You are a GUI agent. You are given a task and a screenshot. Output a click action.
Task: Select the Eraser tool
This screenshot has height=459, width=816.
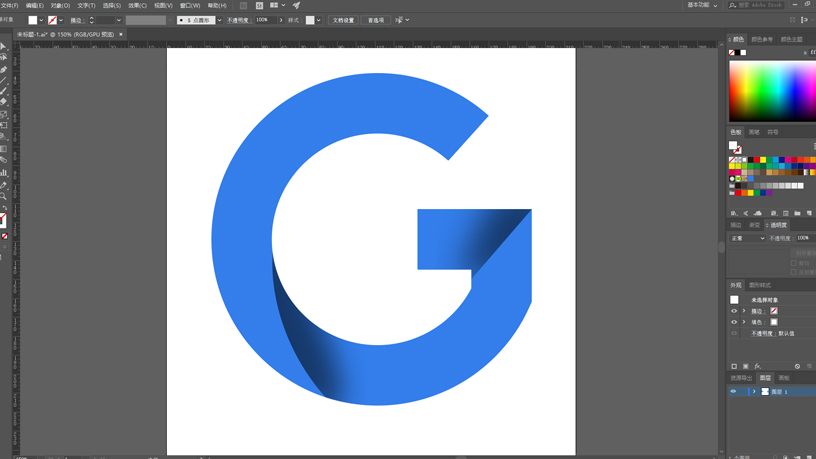click(3, 102)
